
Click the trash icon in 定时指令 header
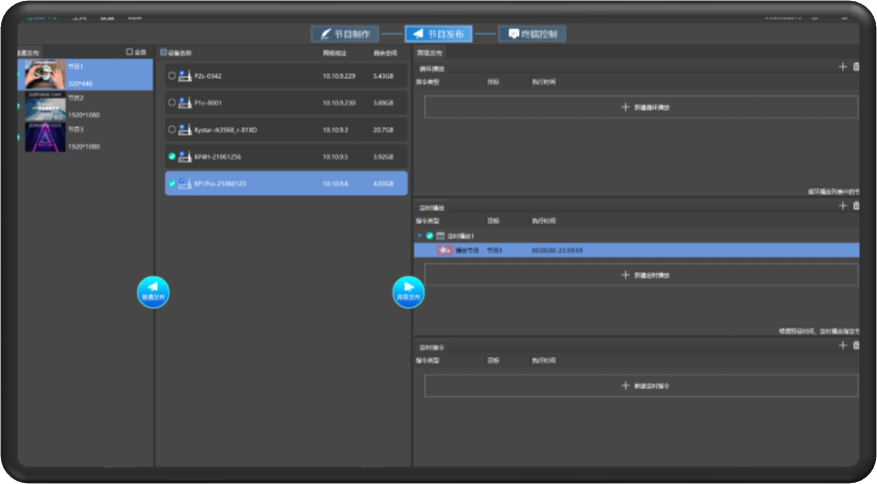856,345
